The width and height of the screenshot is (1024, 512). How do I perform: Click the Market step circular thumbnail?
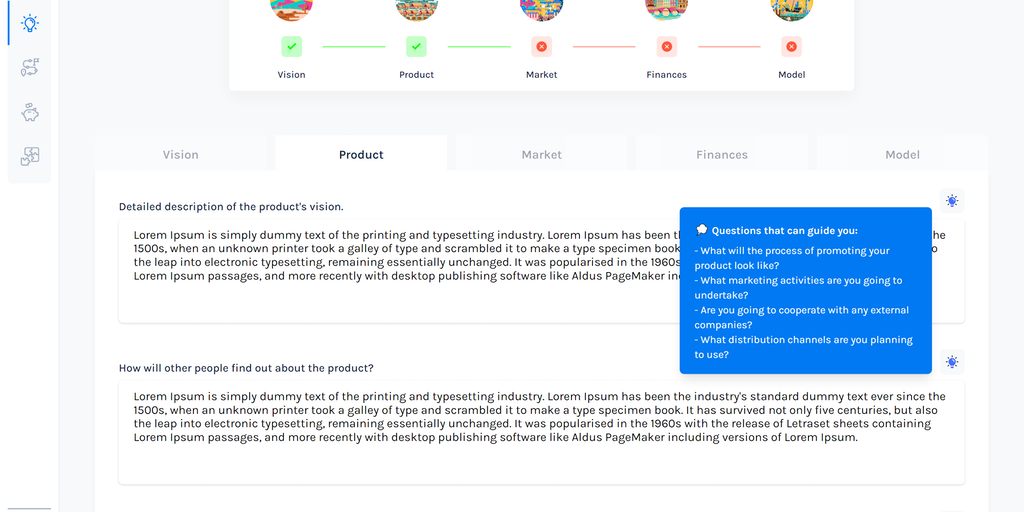click(x=541, y=9)
